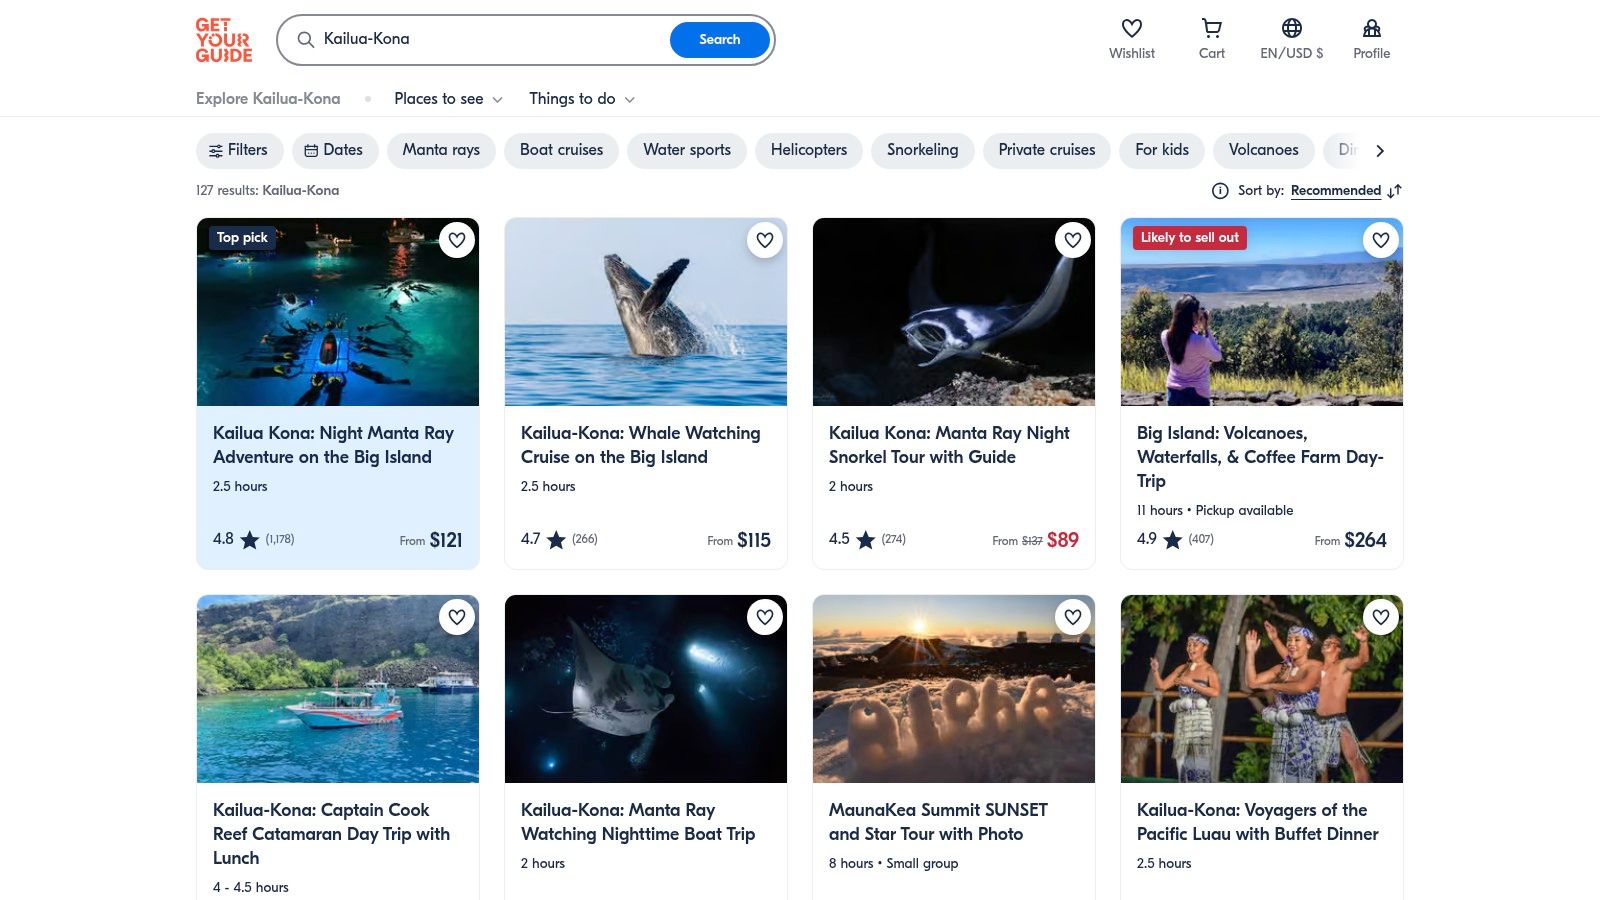Open the Dates picker
The image size is (1600, 900).
[334, 150]
